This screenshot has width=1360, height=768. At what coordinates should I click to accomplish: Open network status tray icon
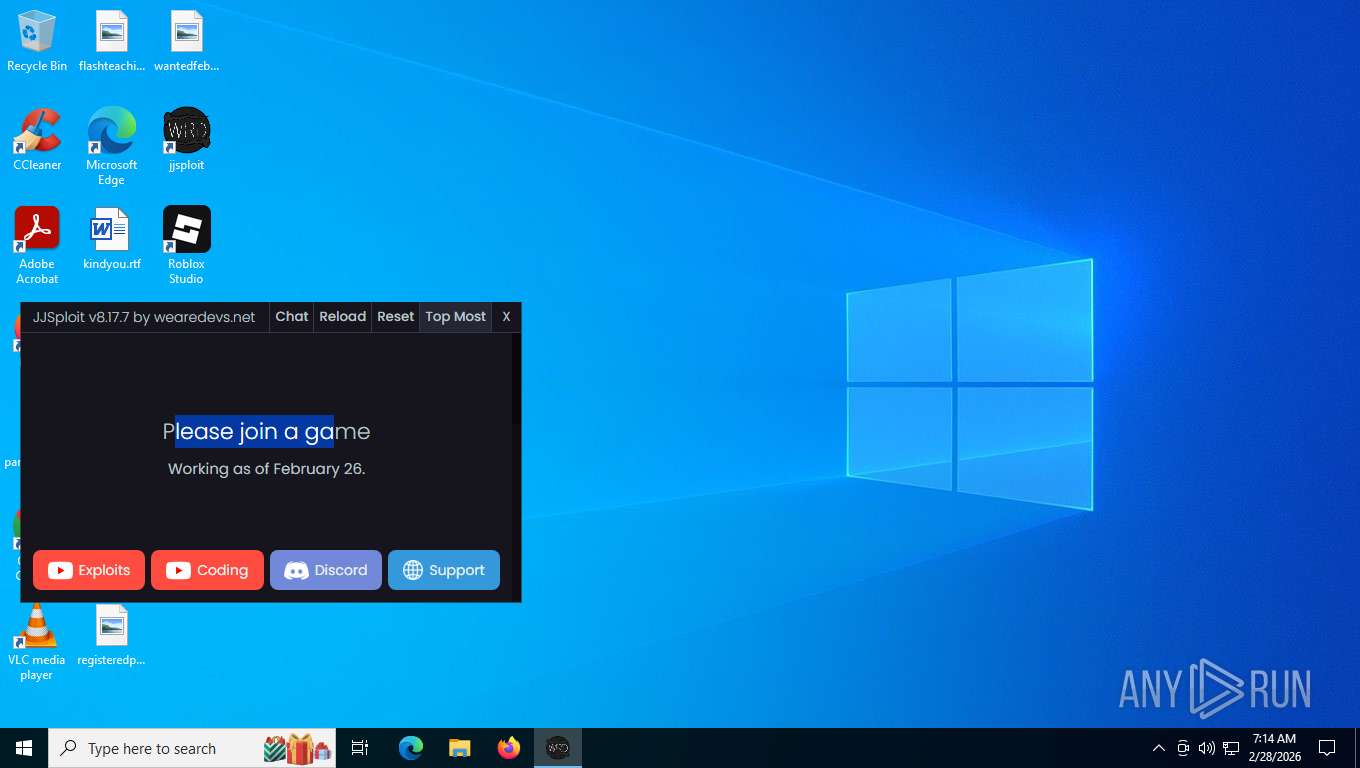pos(1231,748)
